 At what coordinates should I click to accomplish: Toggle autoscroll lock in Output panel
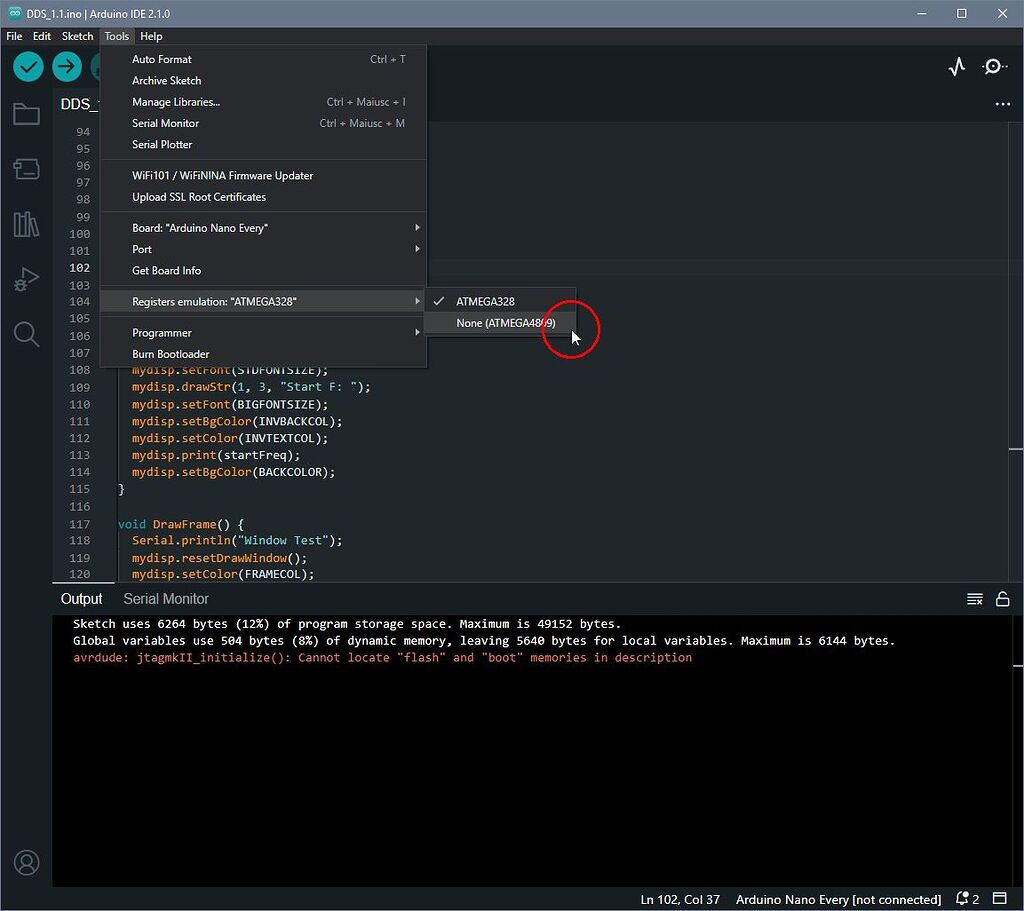point(1003,598)
